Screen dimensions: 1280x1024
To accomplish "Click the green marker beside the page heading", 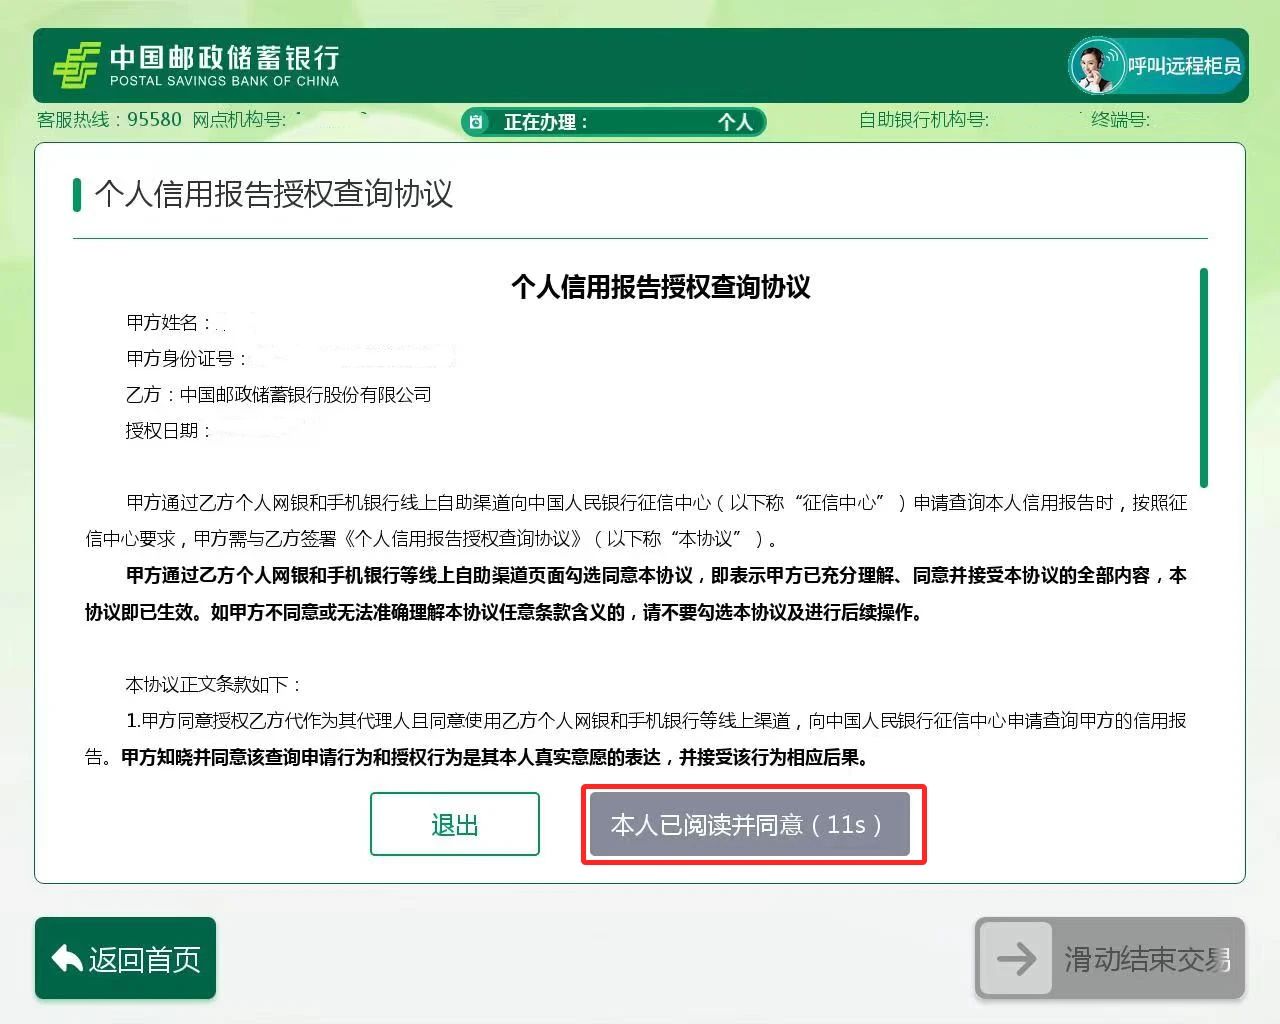I will pos(76,194).
